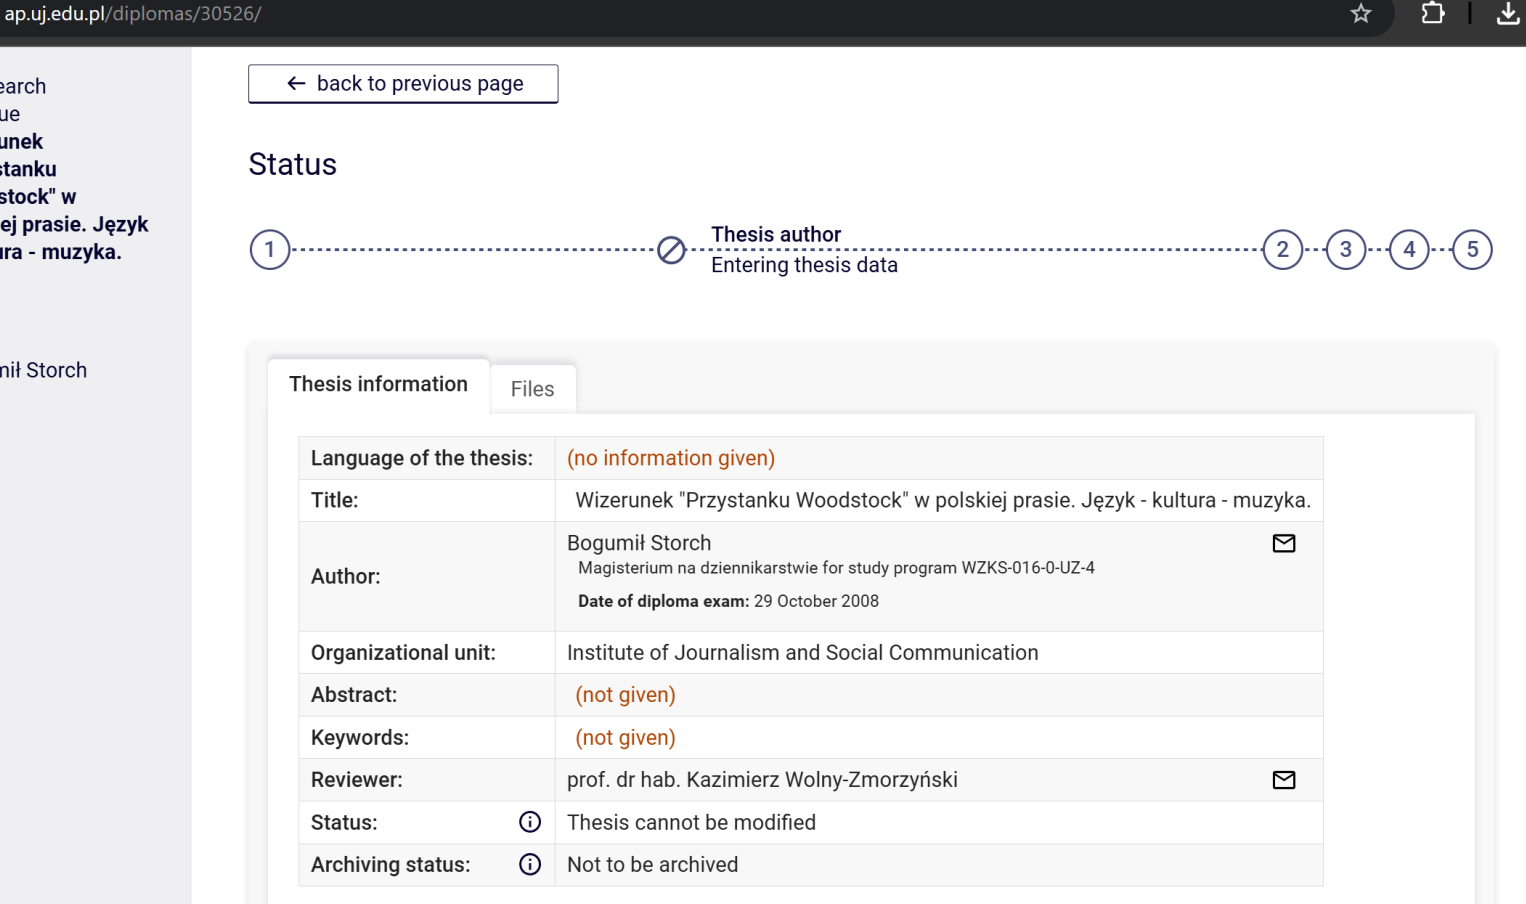The image size is (1526, 904).
Task: Click the crossed-circle current status icon
Action: coord(671,250)
